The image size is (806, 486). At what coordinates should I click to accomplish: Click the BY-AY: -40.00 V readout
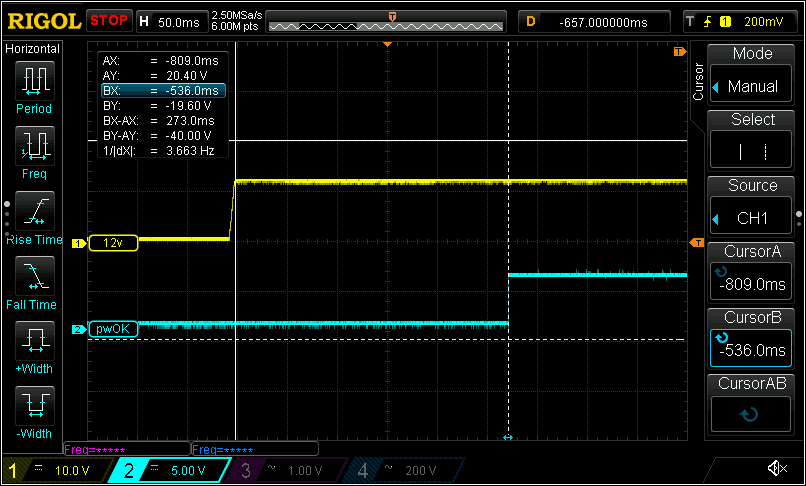click(157, 136)
